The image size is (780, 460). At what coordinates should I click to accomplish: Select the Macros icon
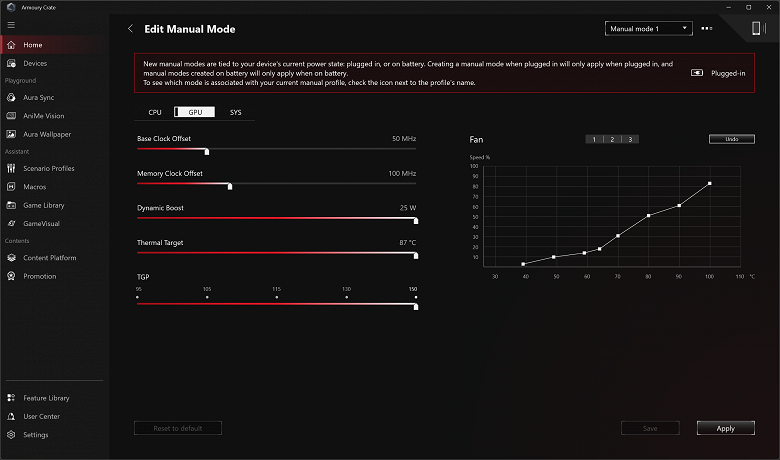pyautogui.click(x=11, y=187)
